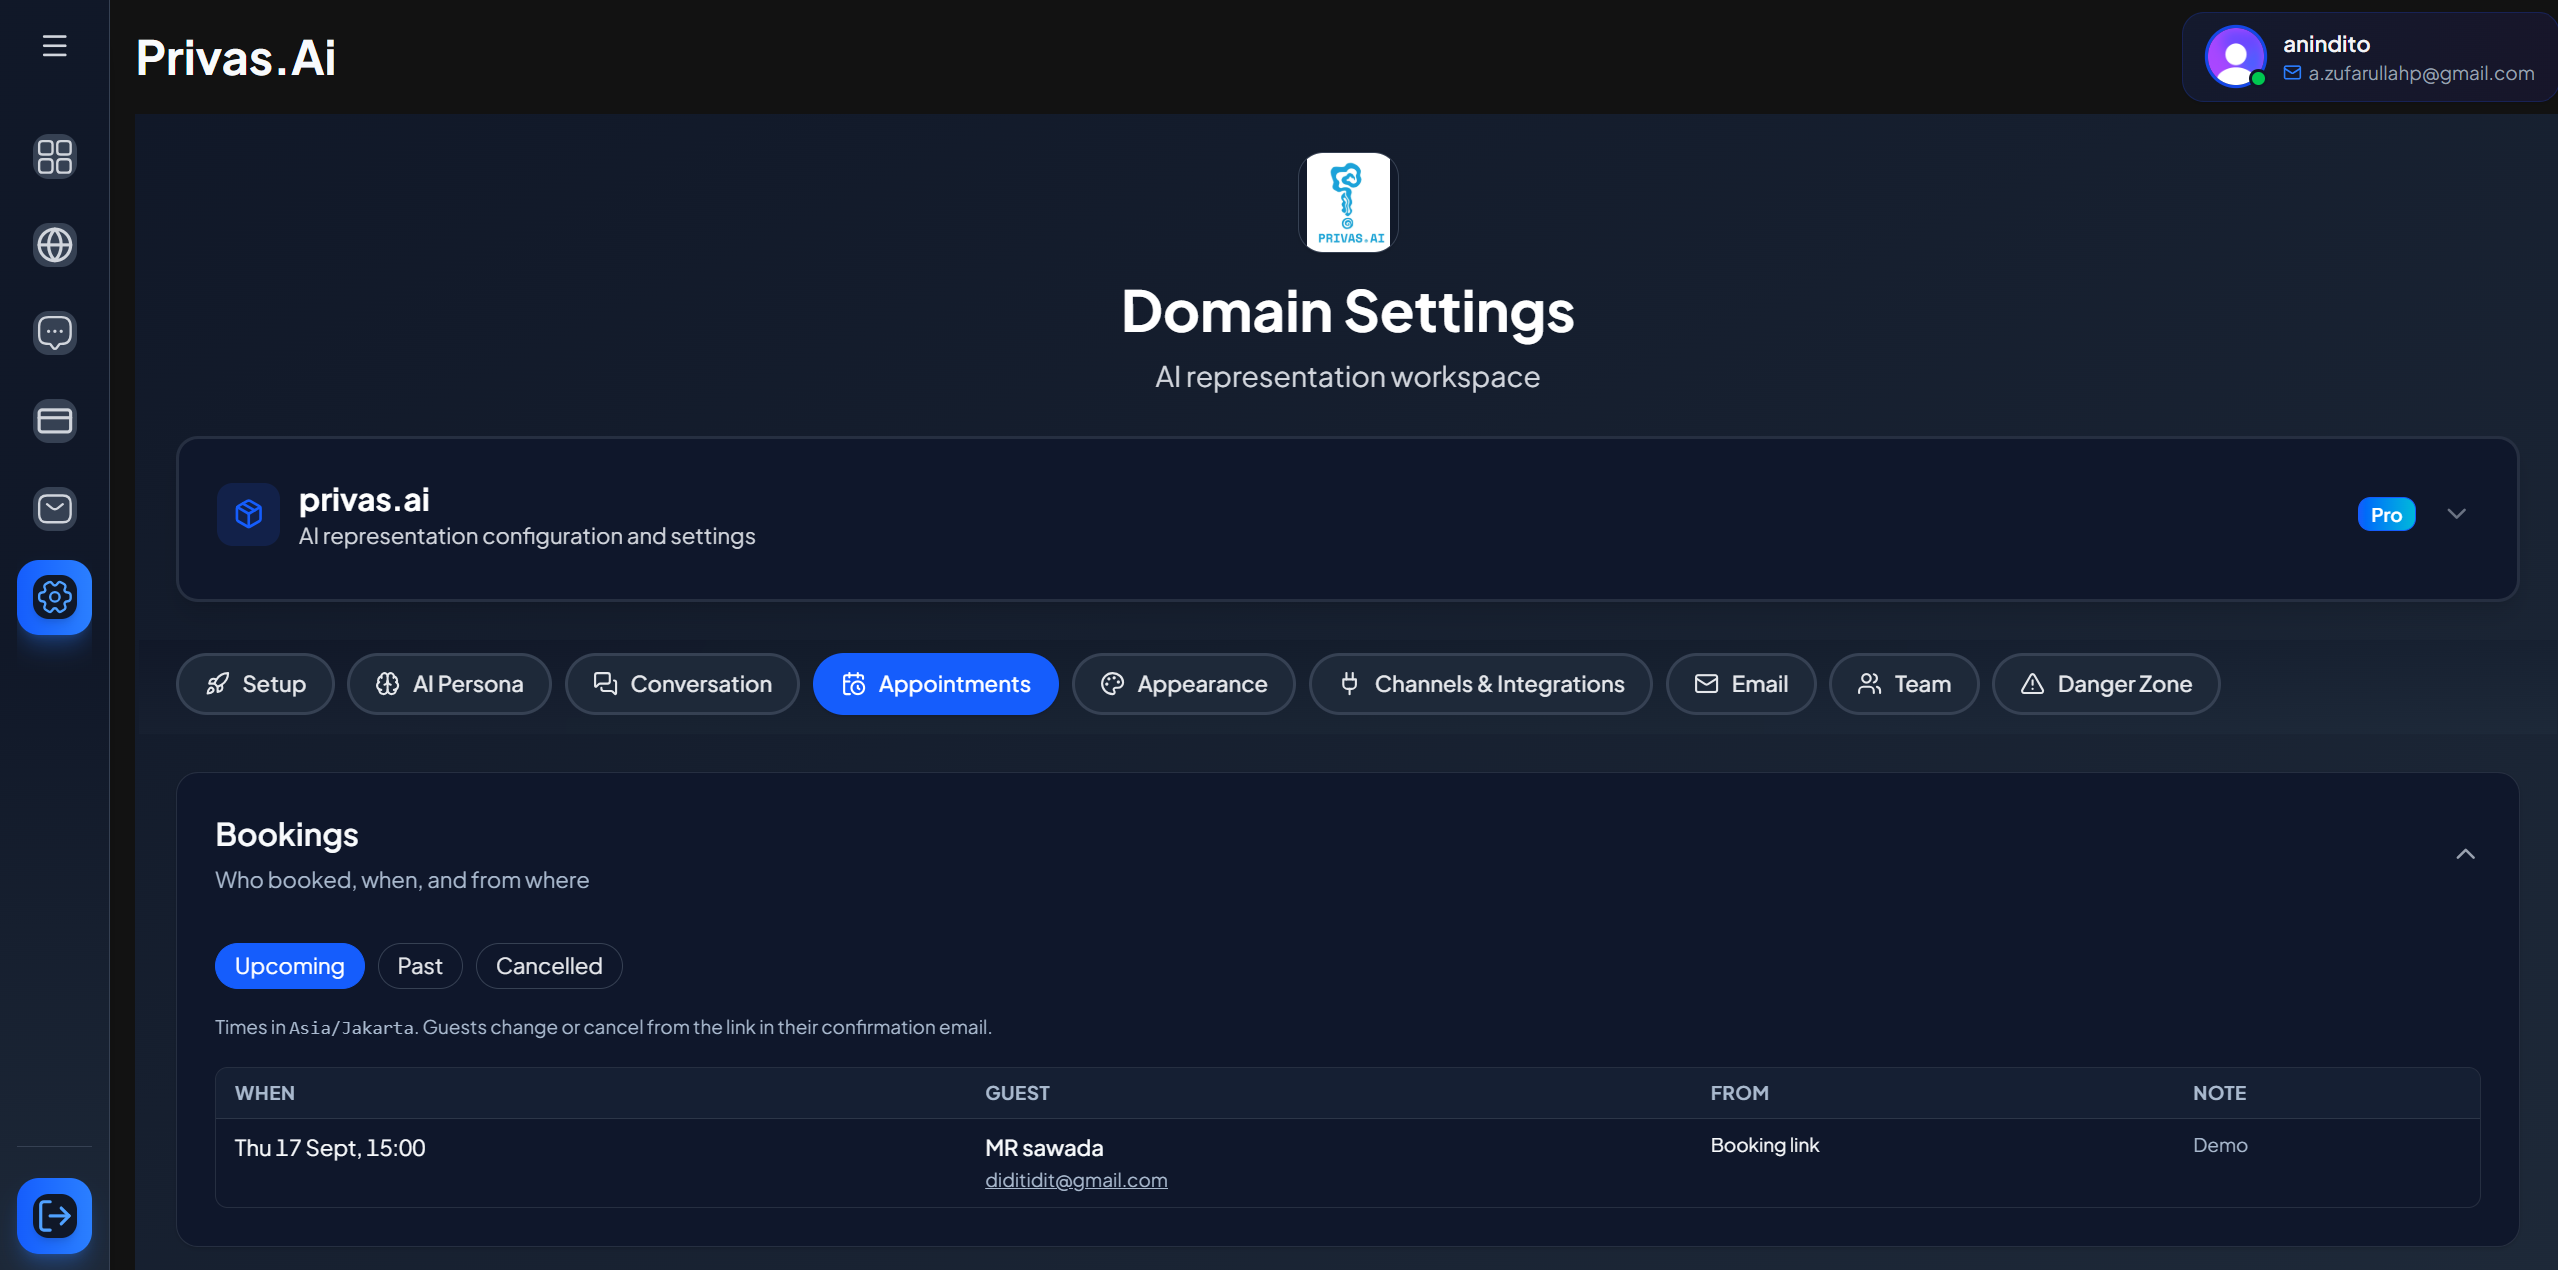Click the 'Demo' note cell
This screenshot has height=1270, width=2558.
pyautogui.click(x=2220, y=1146)
